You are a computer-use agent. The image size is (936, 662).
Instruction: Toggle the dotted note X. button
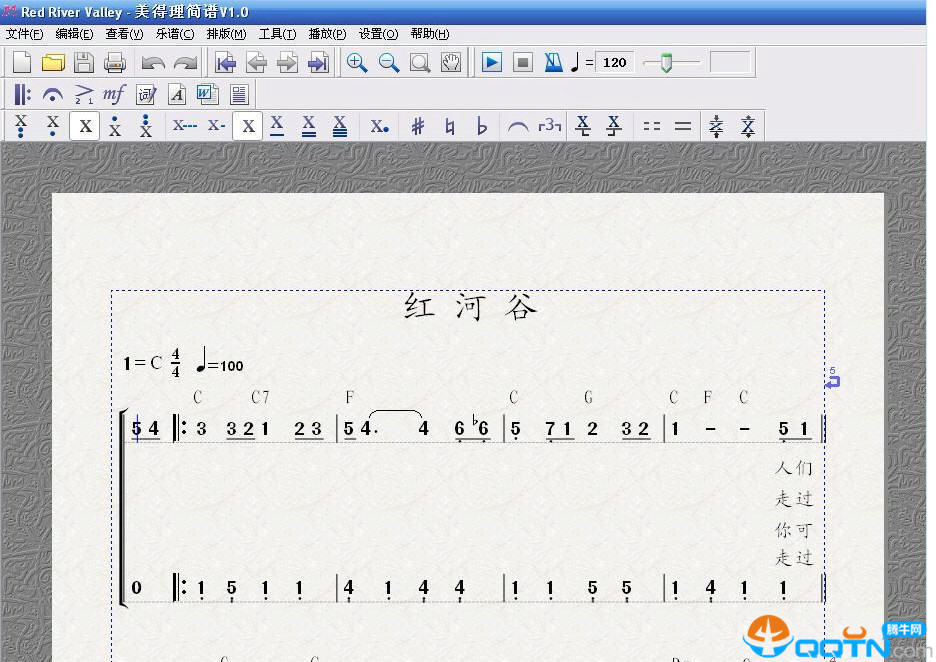tap(380, 126)
